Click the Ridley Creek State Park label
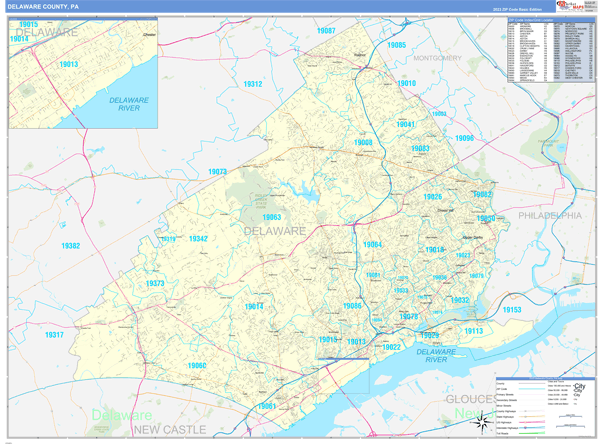The height and width of the screenshot is (444, 600). 261,201
